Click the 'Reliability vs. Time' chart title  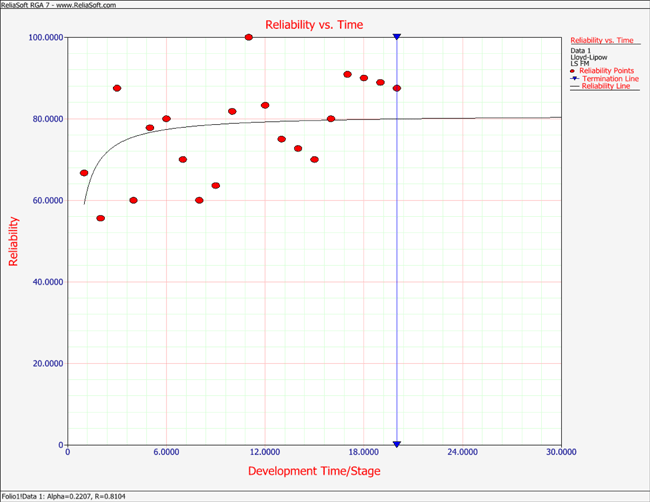click(314, 24)
